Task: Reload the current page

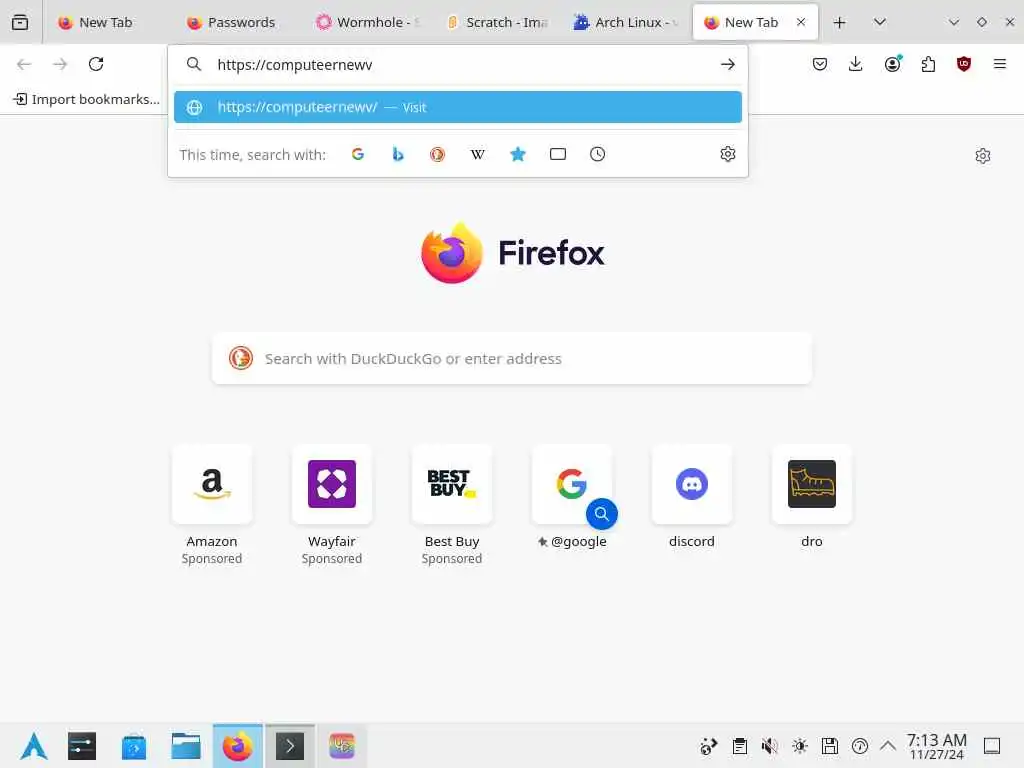Action: [x=96, y=64]
